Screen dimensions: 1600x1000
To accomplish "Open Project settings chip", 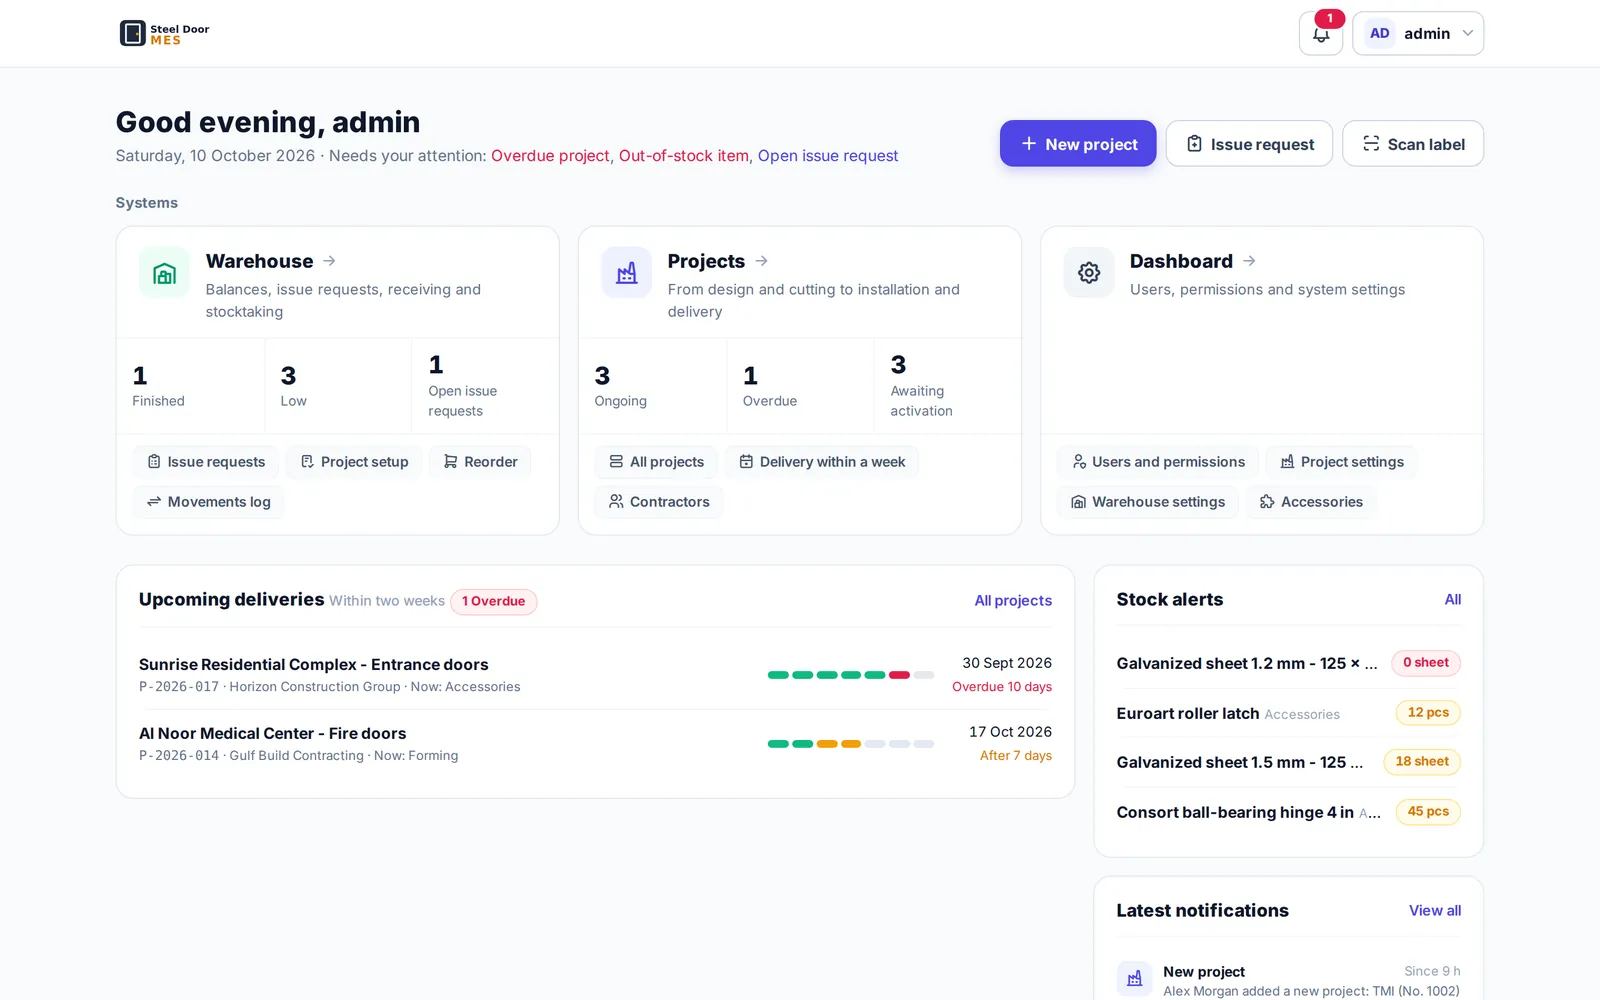I will [1342, 462].
